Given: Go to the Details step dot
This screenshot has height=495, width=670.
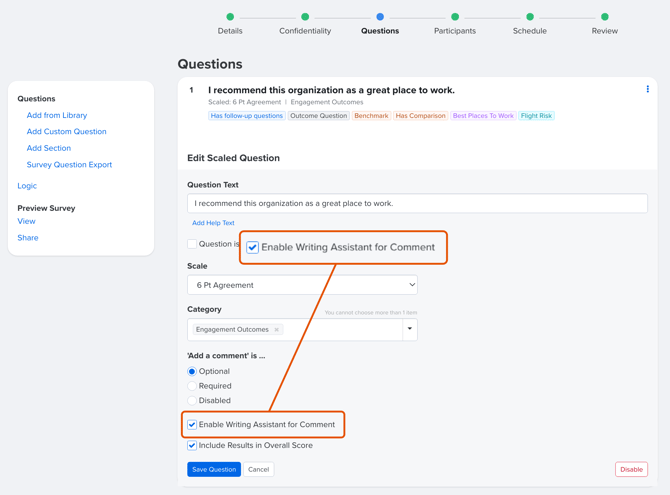Looking at the screenshot, I should tap(230, 17).
